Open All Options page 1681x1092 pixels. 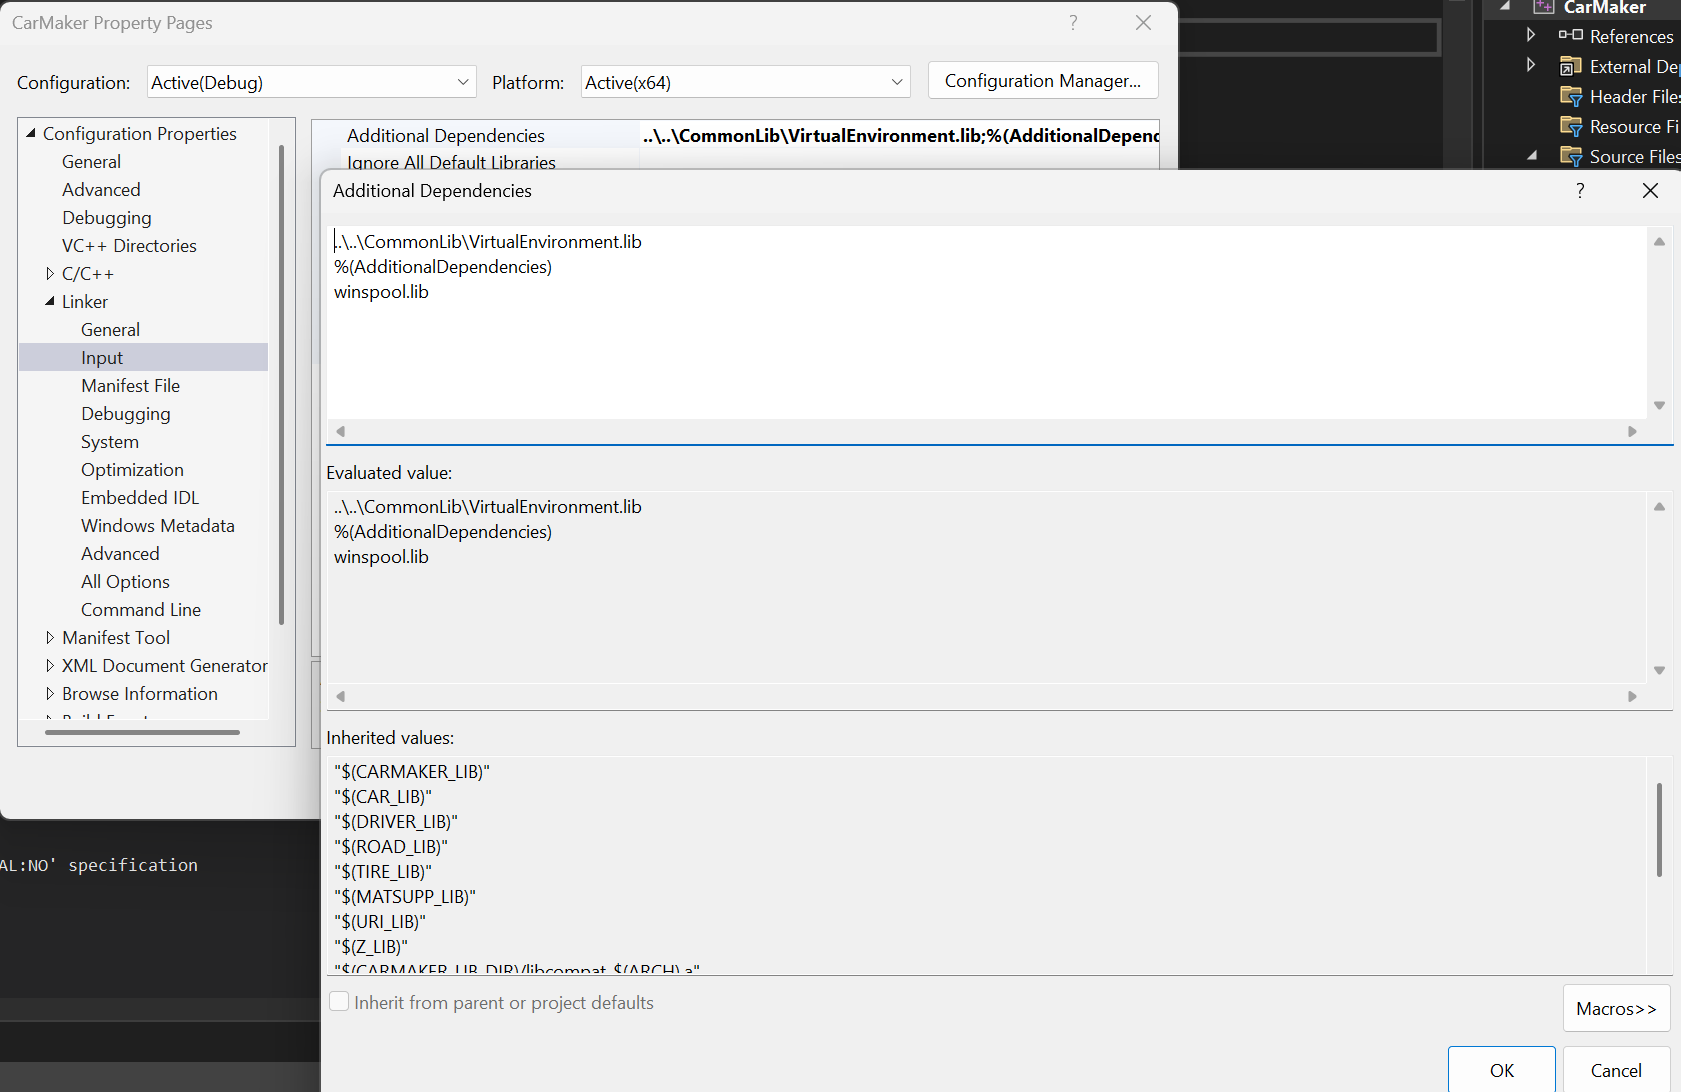pyautogui.click(x=125, y=581)
